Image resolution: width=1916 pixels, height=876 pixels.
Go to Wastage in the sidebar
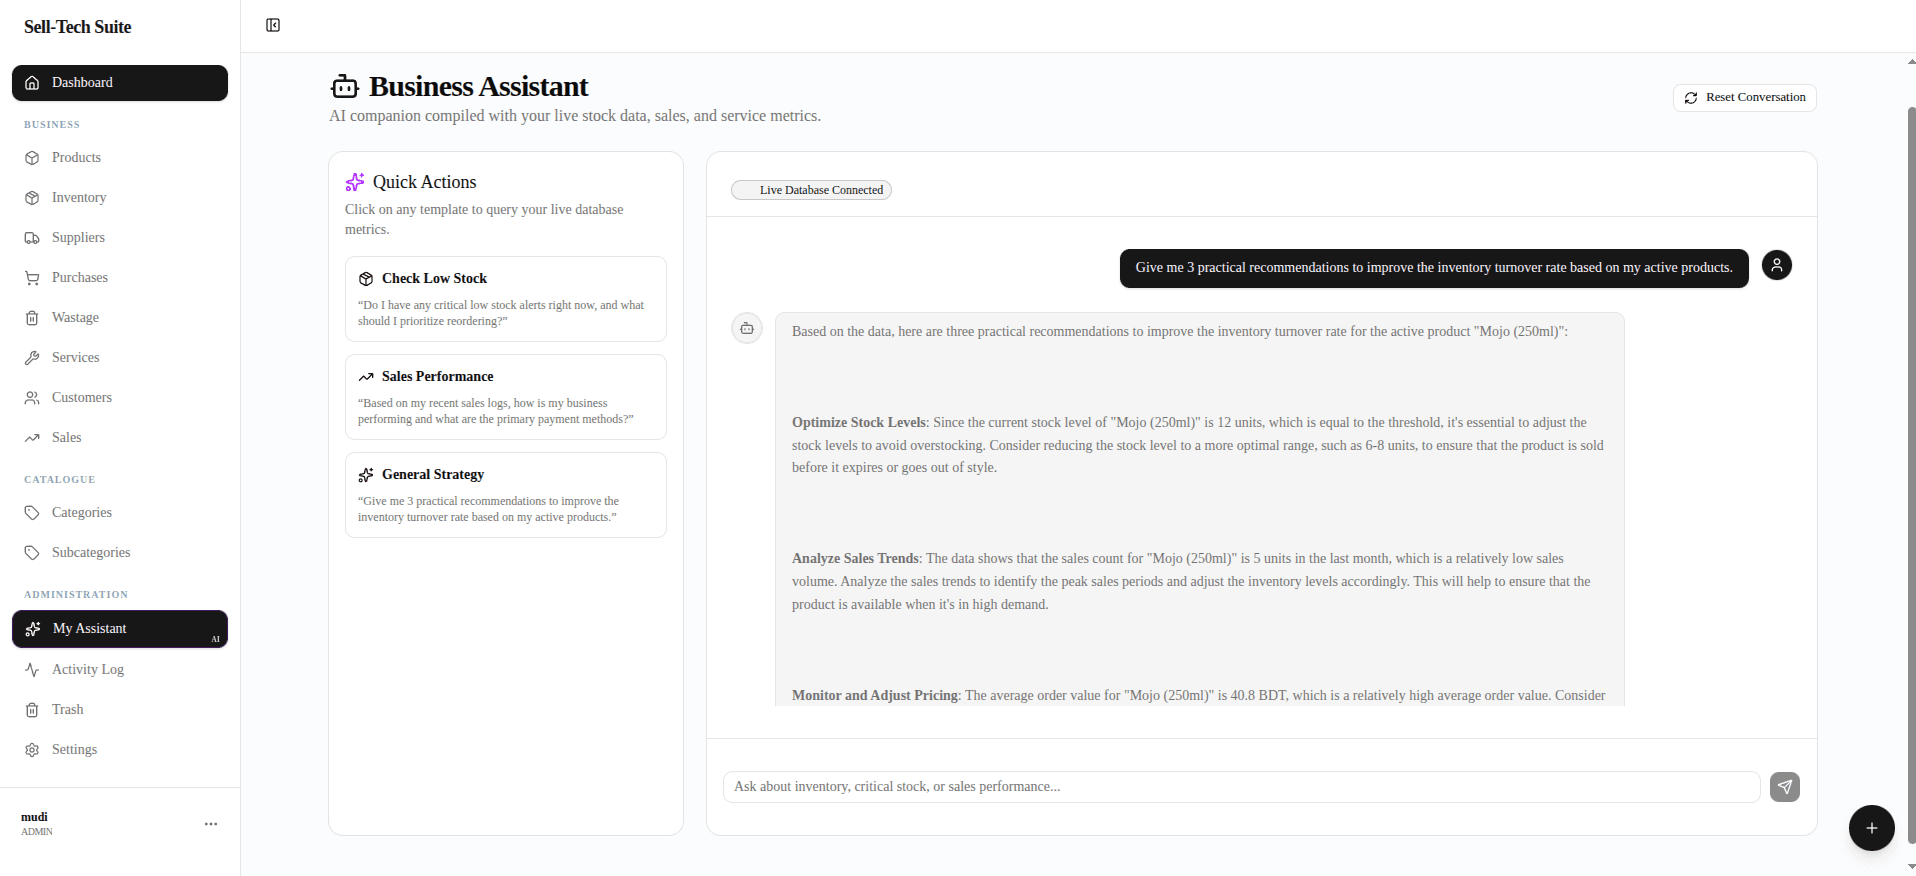[x=120, y=318]
